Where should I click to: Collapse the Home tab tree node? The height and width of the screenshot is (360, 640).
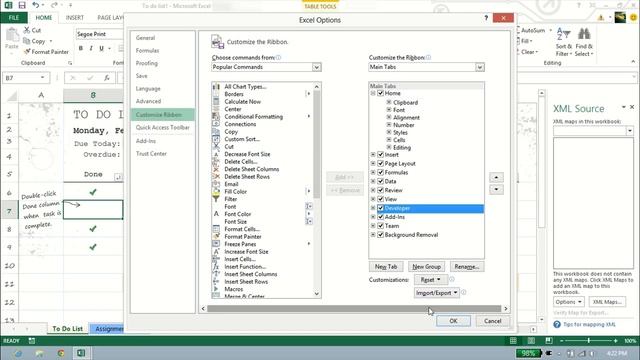(373, 93)
